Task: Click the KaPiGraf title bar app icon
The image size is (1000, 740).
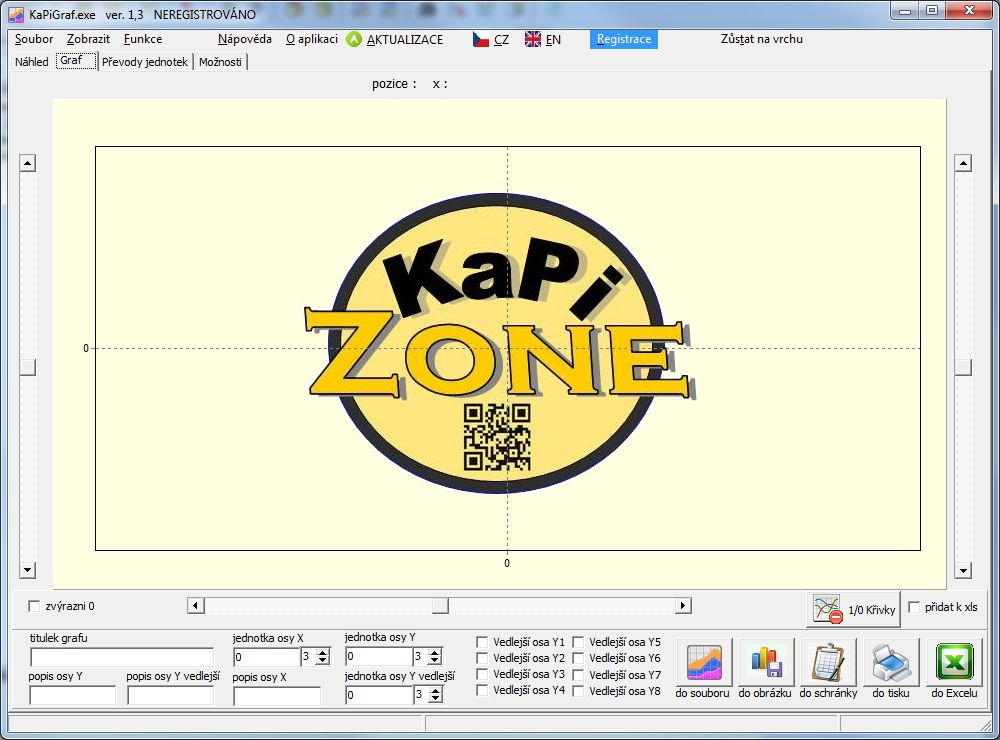Action: 16,14
